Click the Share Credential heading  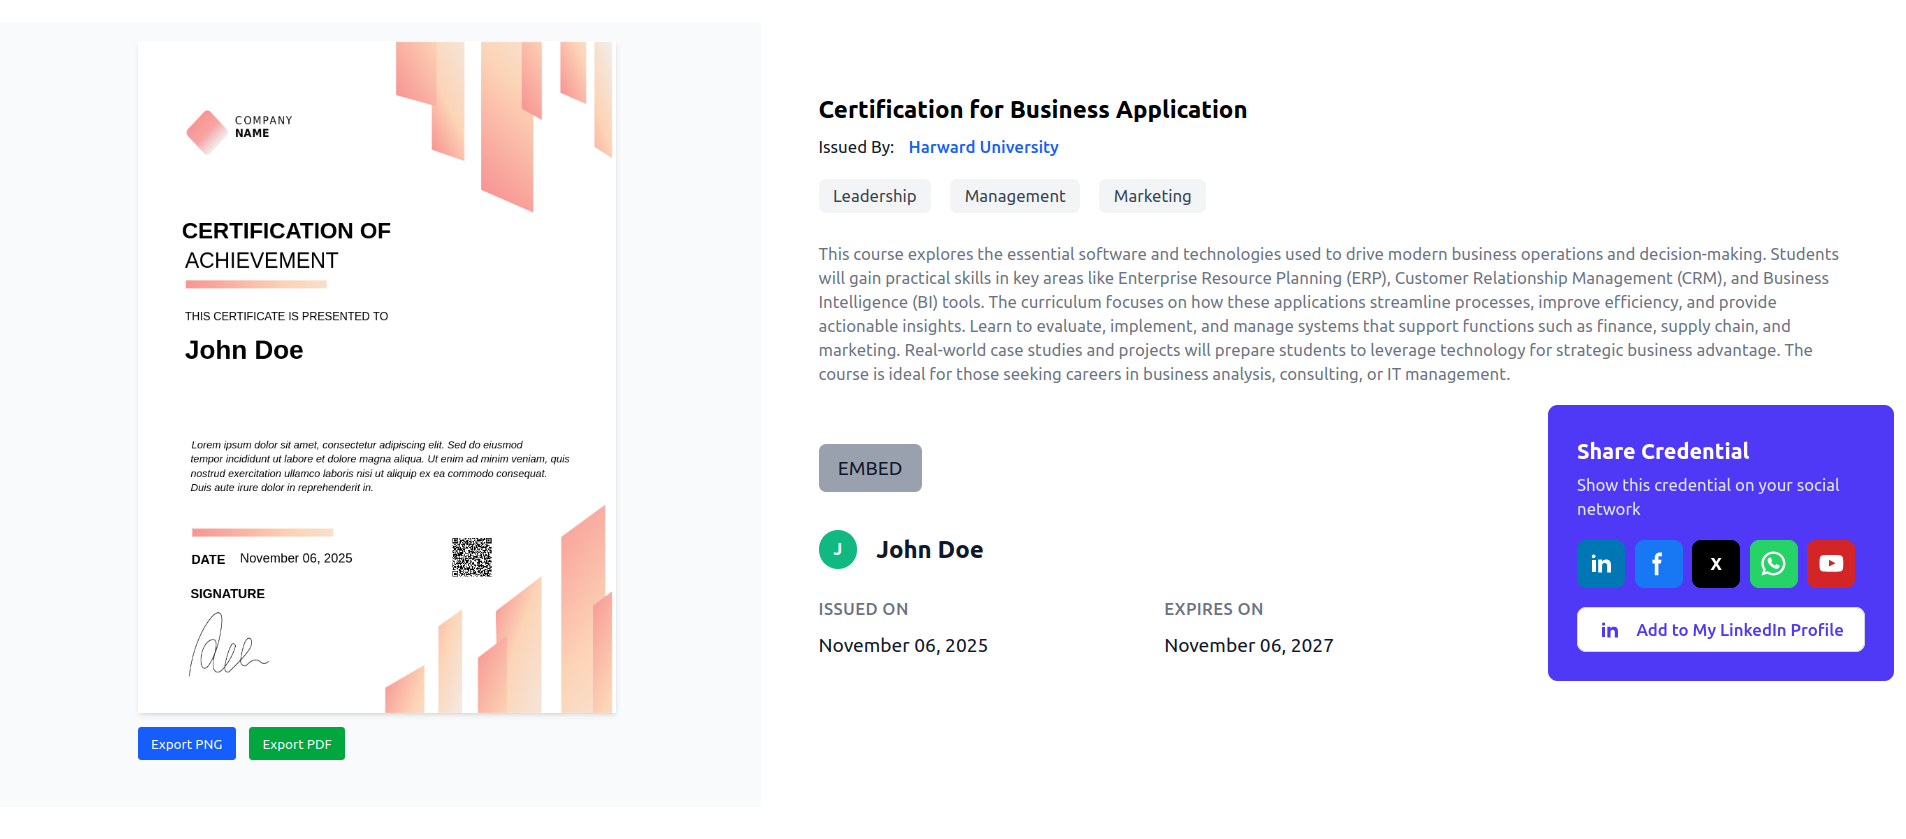click(x=1663, y=451)
